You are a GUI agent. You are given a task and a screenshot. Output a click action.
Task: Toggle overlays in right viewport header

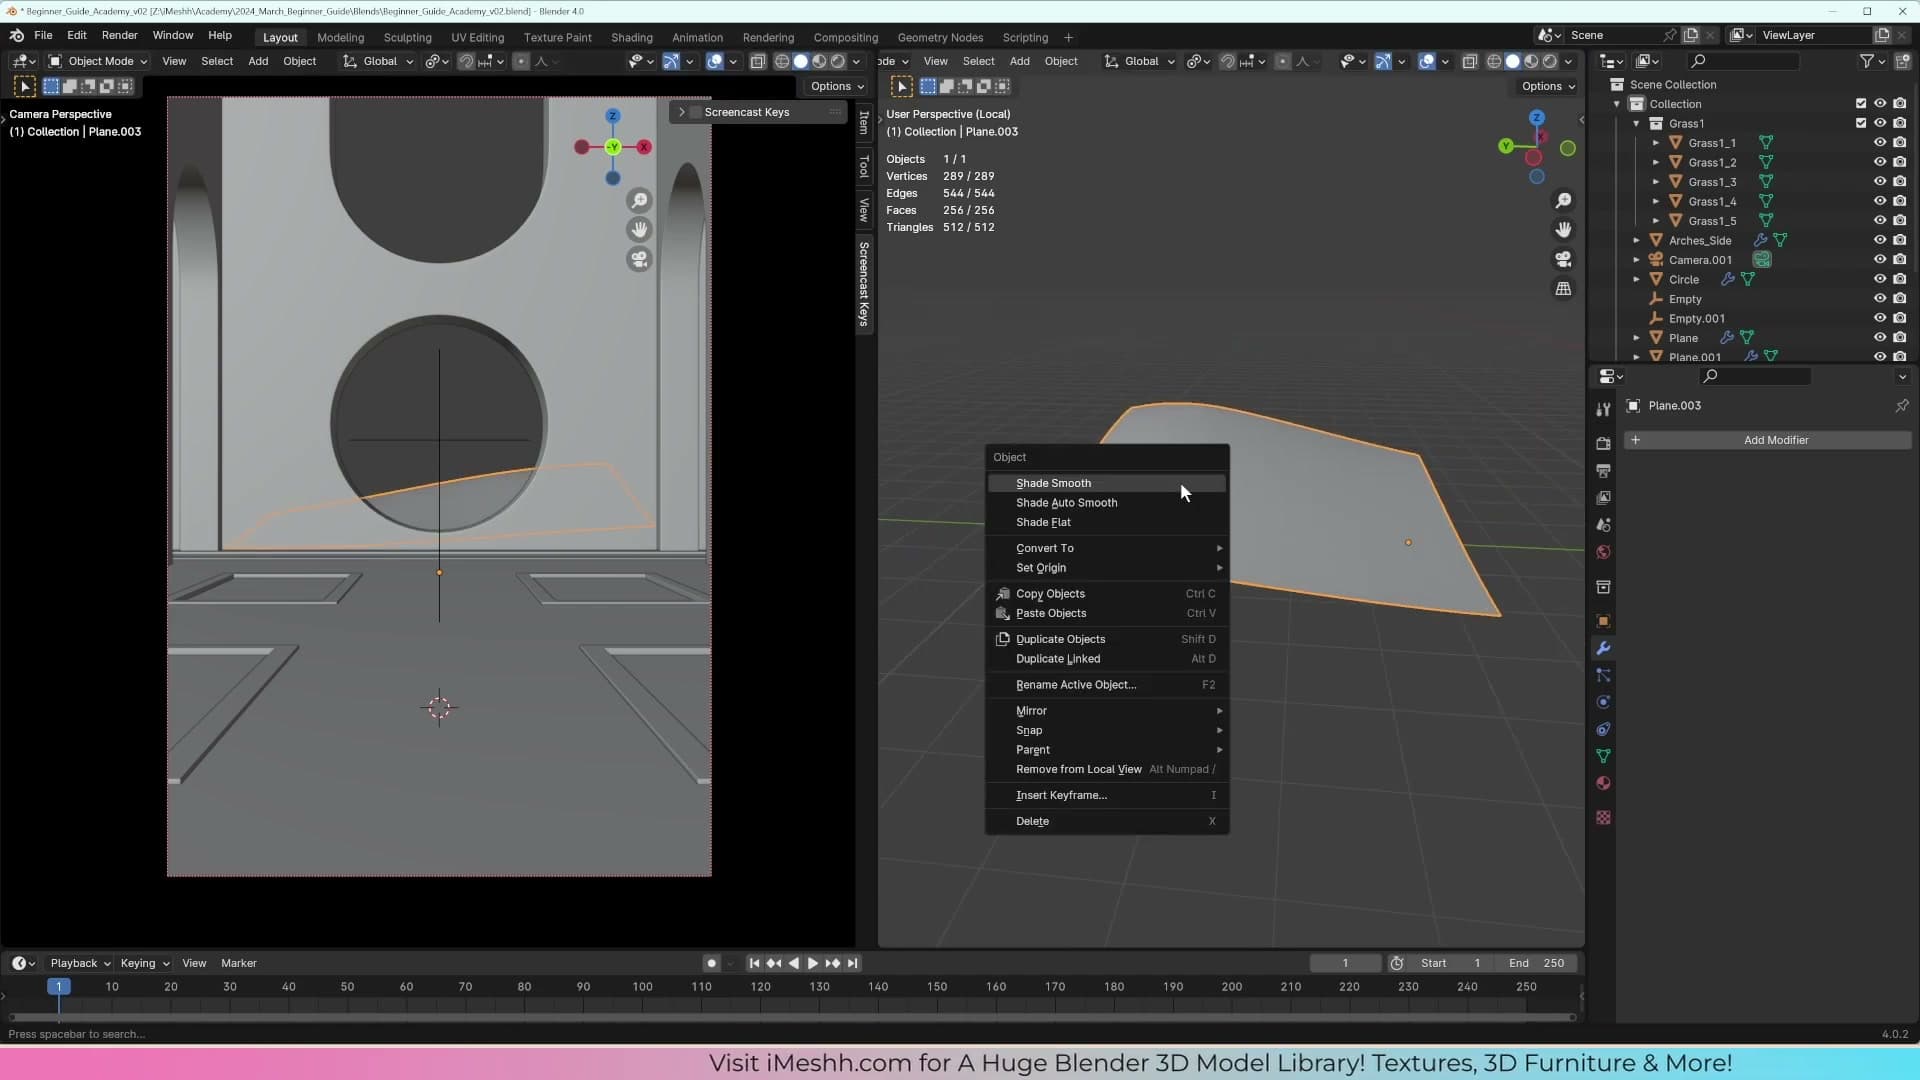1427,61
